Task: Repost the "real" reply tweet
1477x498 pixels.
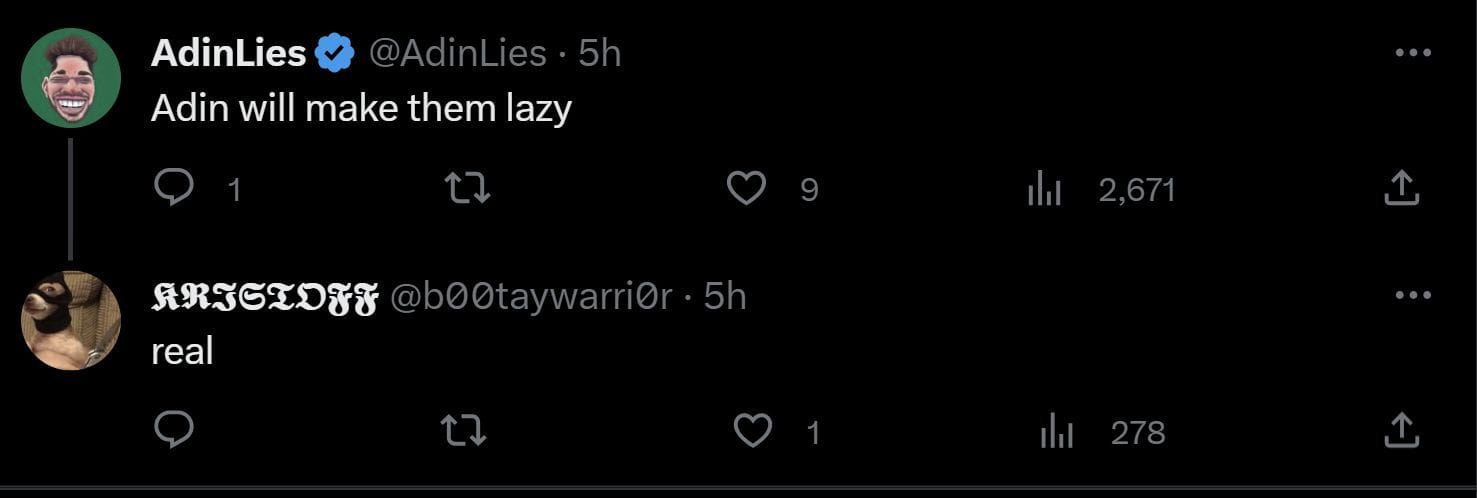Action: click(464, 431)
